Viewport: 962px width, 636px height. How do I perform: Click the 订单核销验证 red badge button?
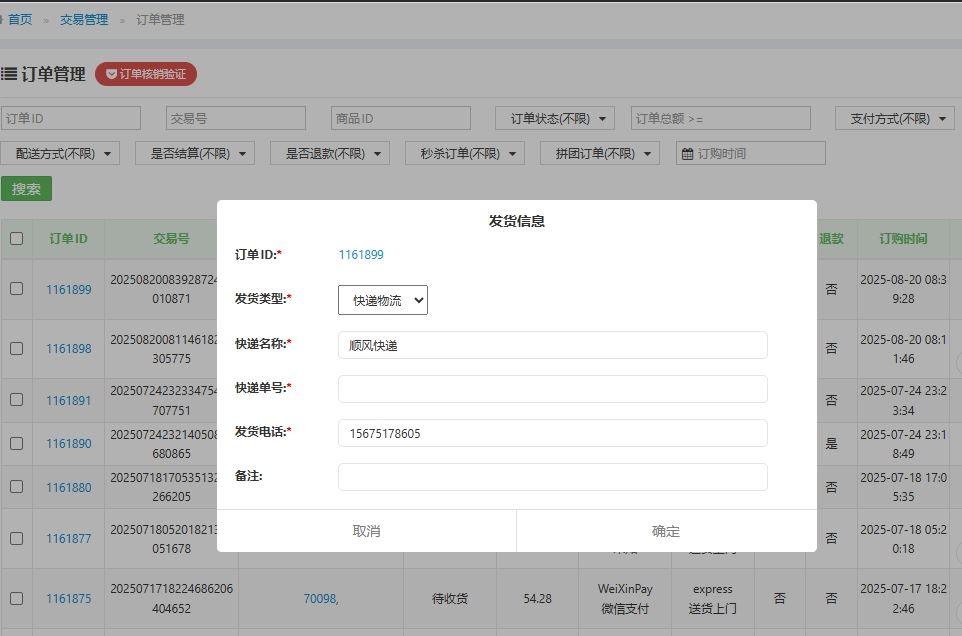[146, 74]
